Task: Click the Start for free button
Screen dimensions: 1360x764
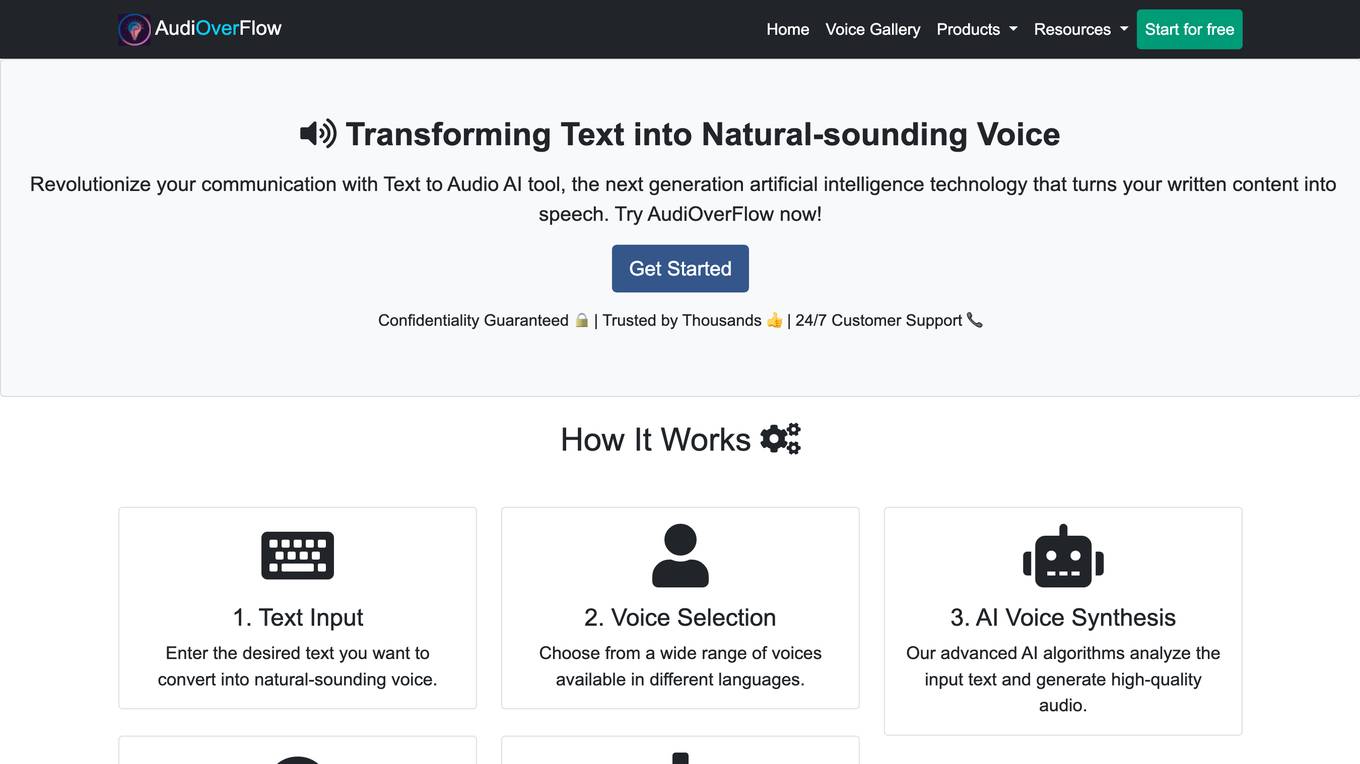Action: 1190,29
